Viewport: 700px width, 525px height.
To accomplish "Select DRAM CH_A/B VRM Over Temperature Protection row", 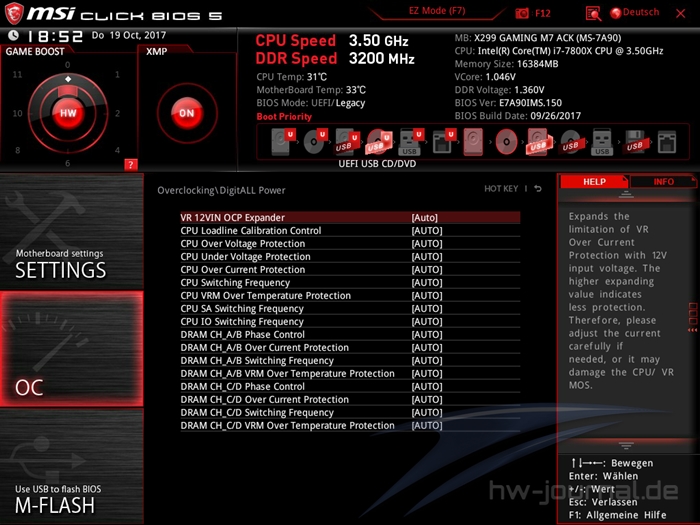I will point(350,373).
